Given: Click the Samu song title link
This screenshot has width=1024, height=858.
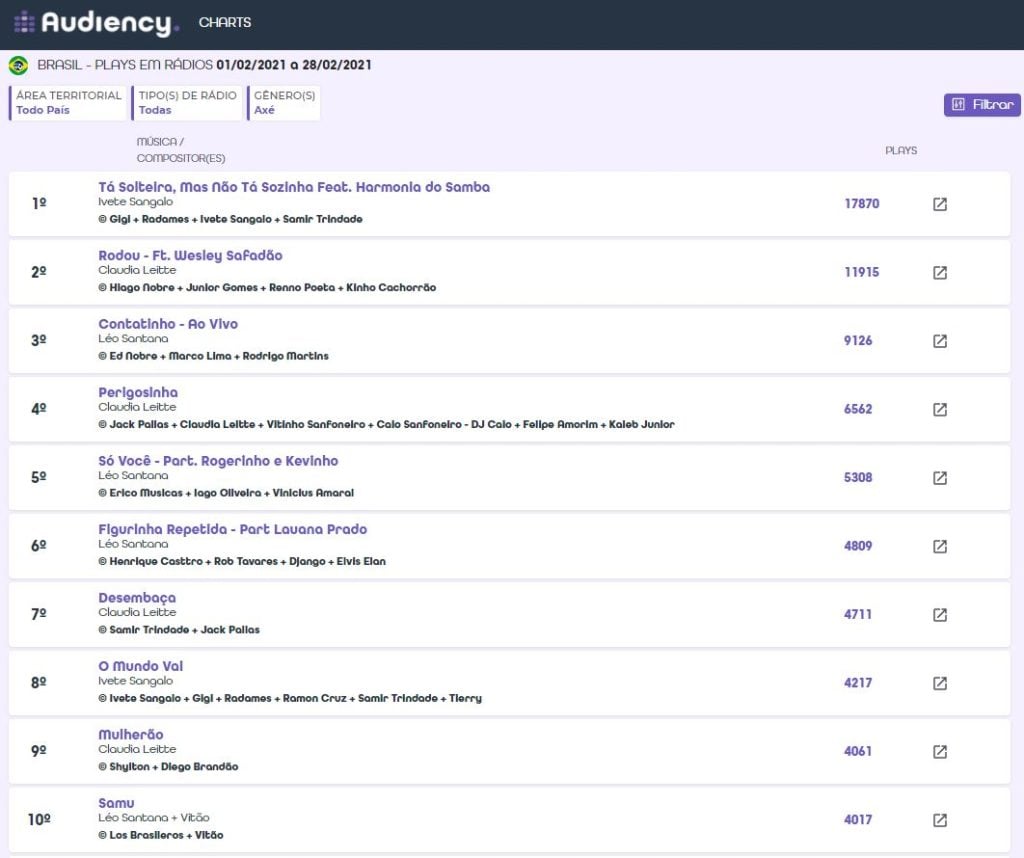Looking at the screenshot, I should click(116, 803).
